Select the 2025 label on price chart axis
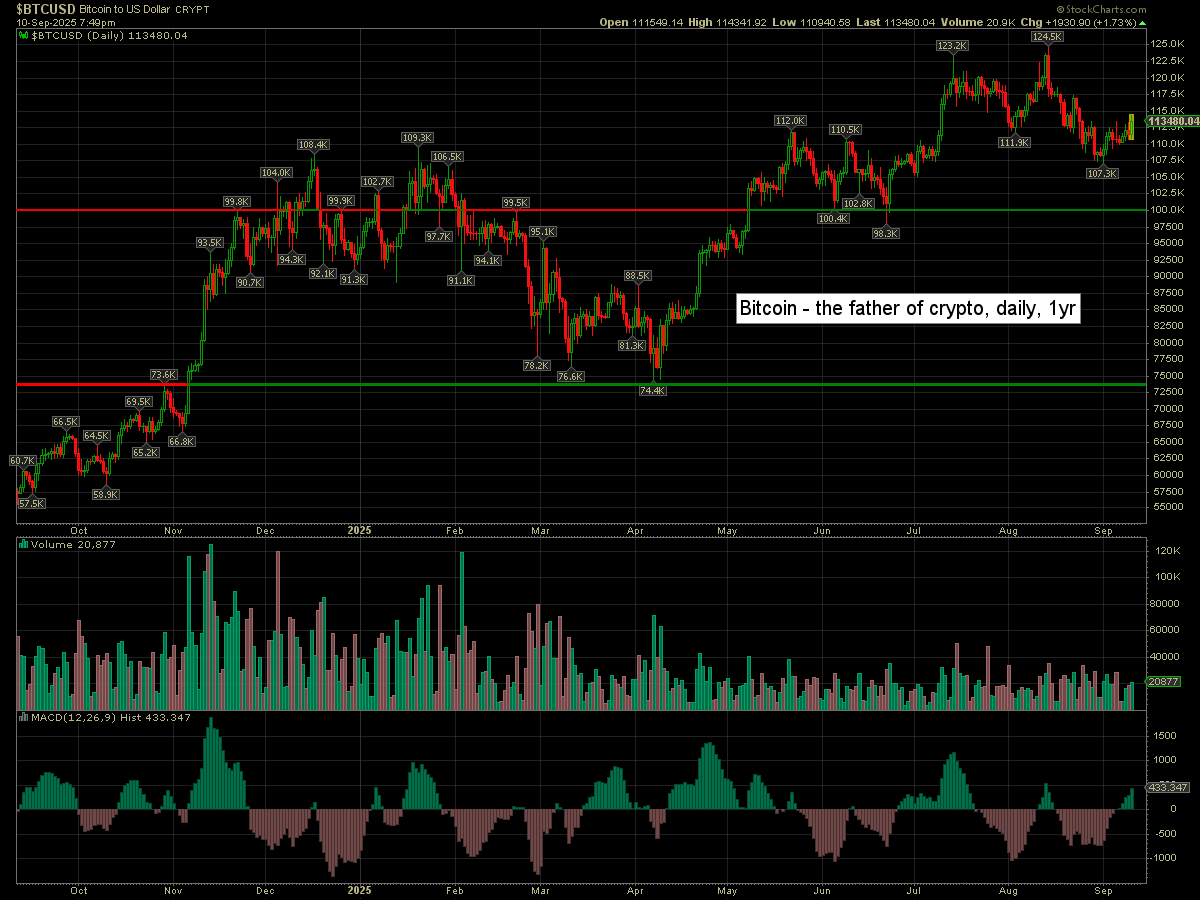Image resolution: width=1200 pixels, height=900 pixels. [359, 530]
